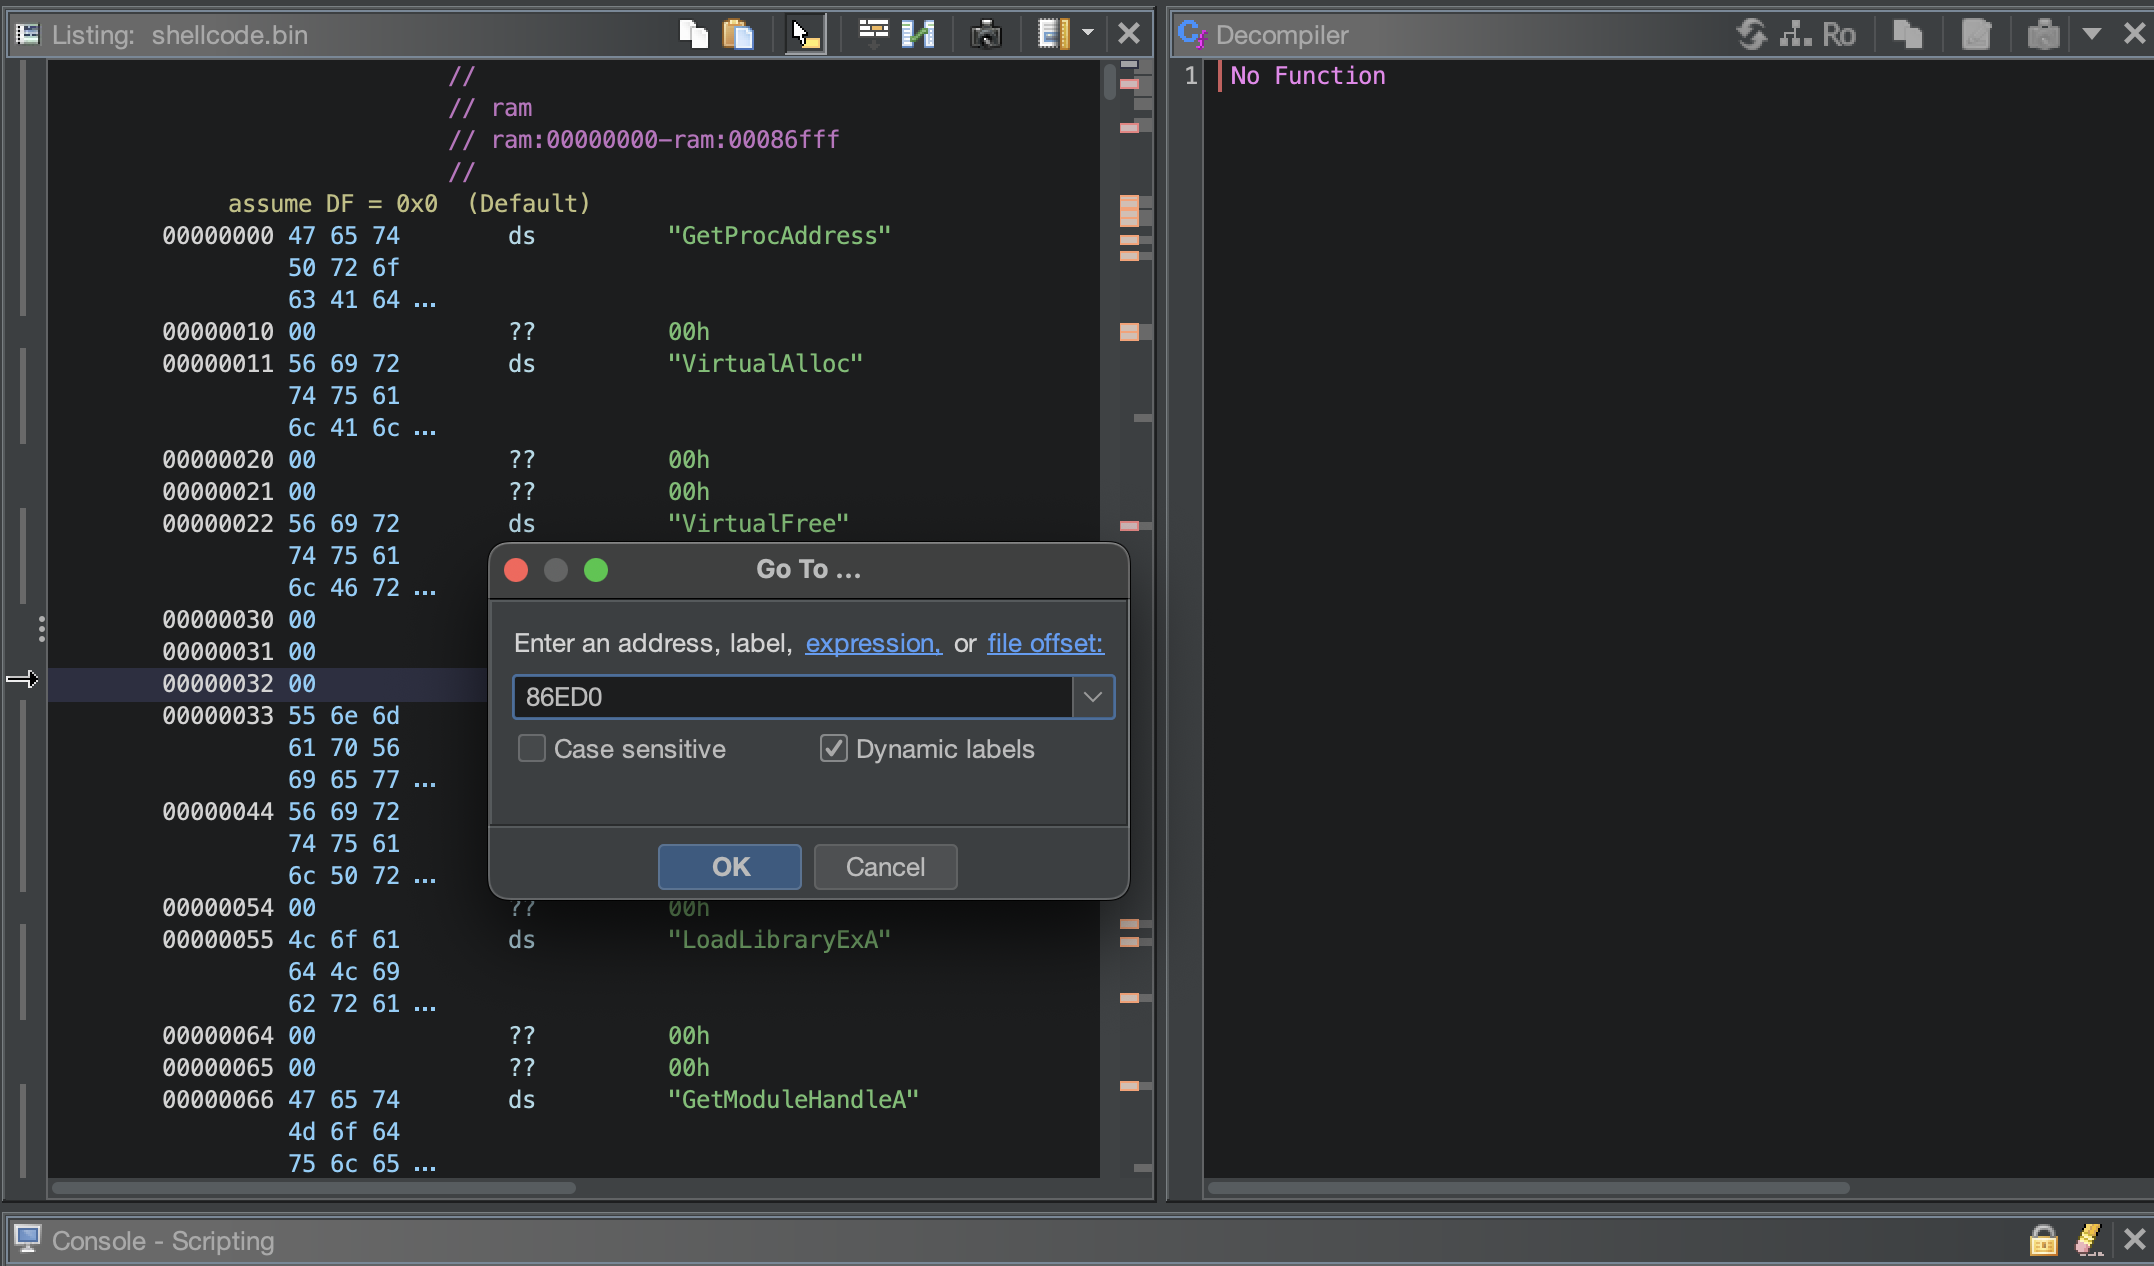Open Decompiler control flow graph icon
This screenshot has height=1266, width=2154.
[x=1796, y=34]
